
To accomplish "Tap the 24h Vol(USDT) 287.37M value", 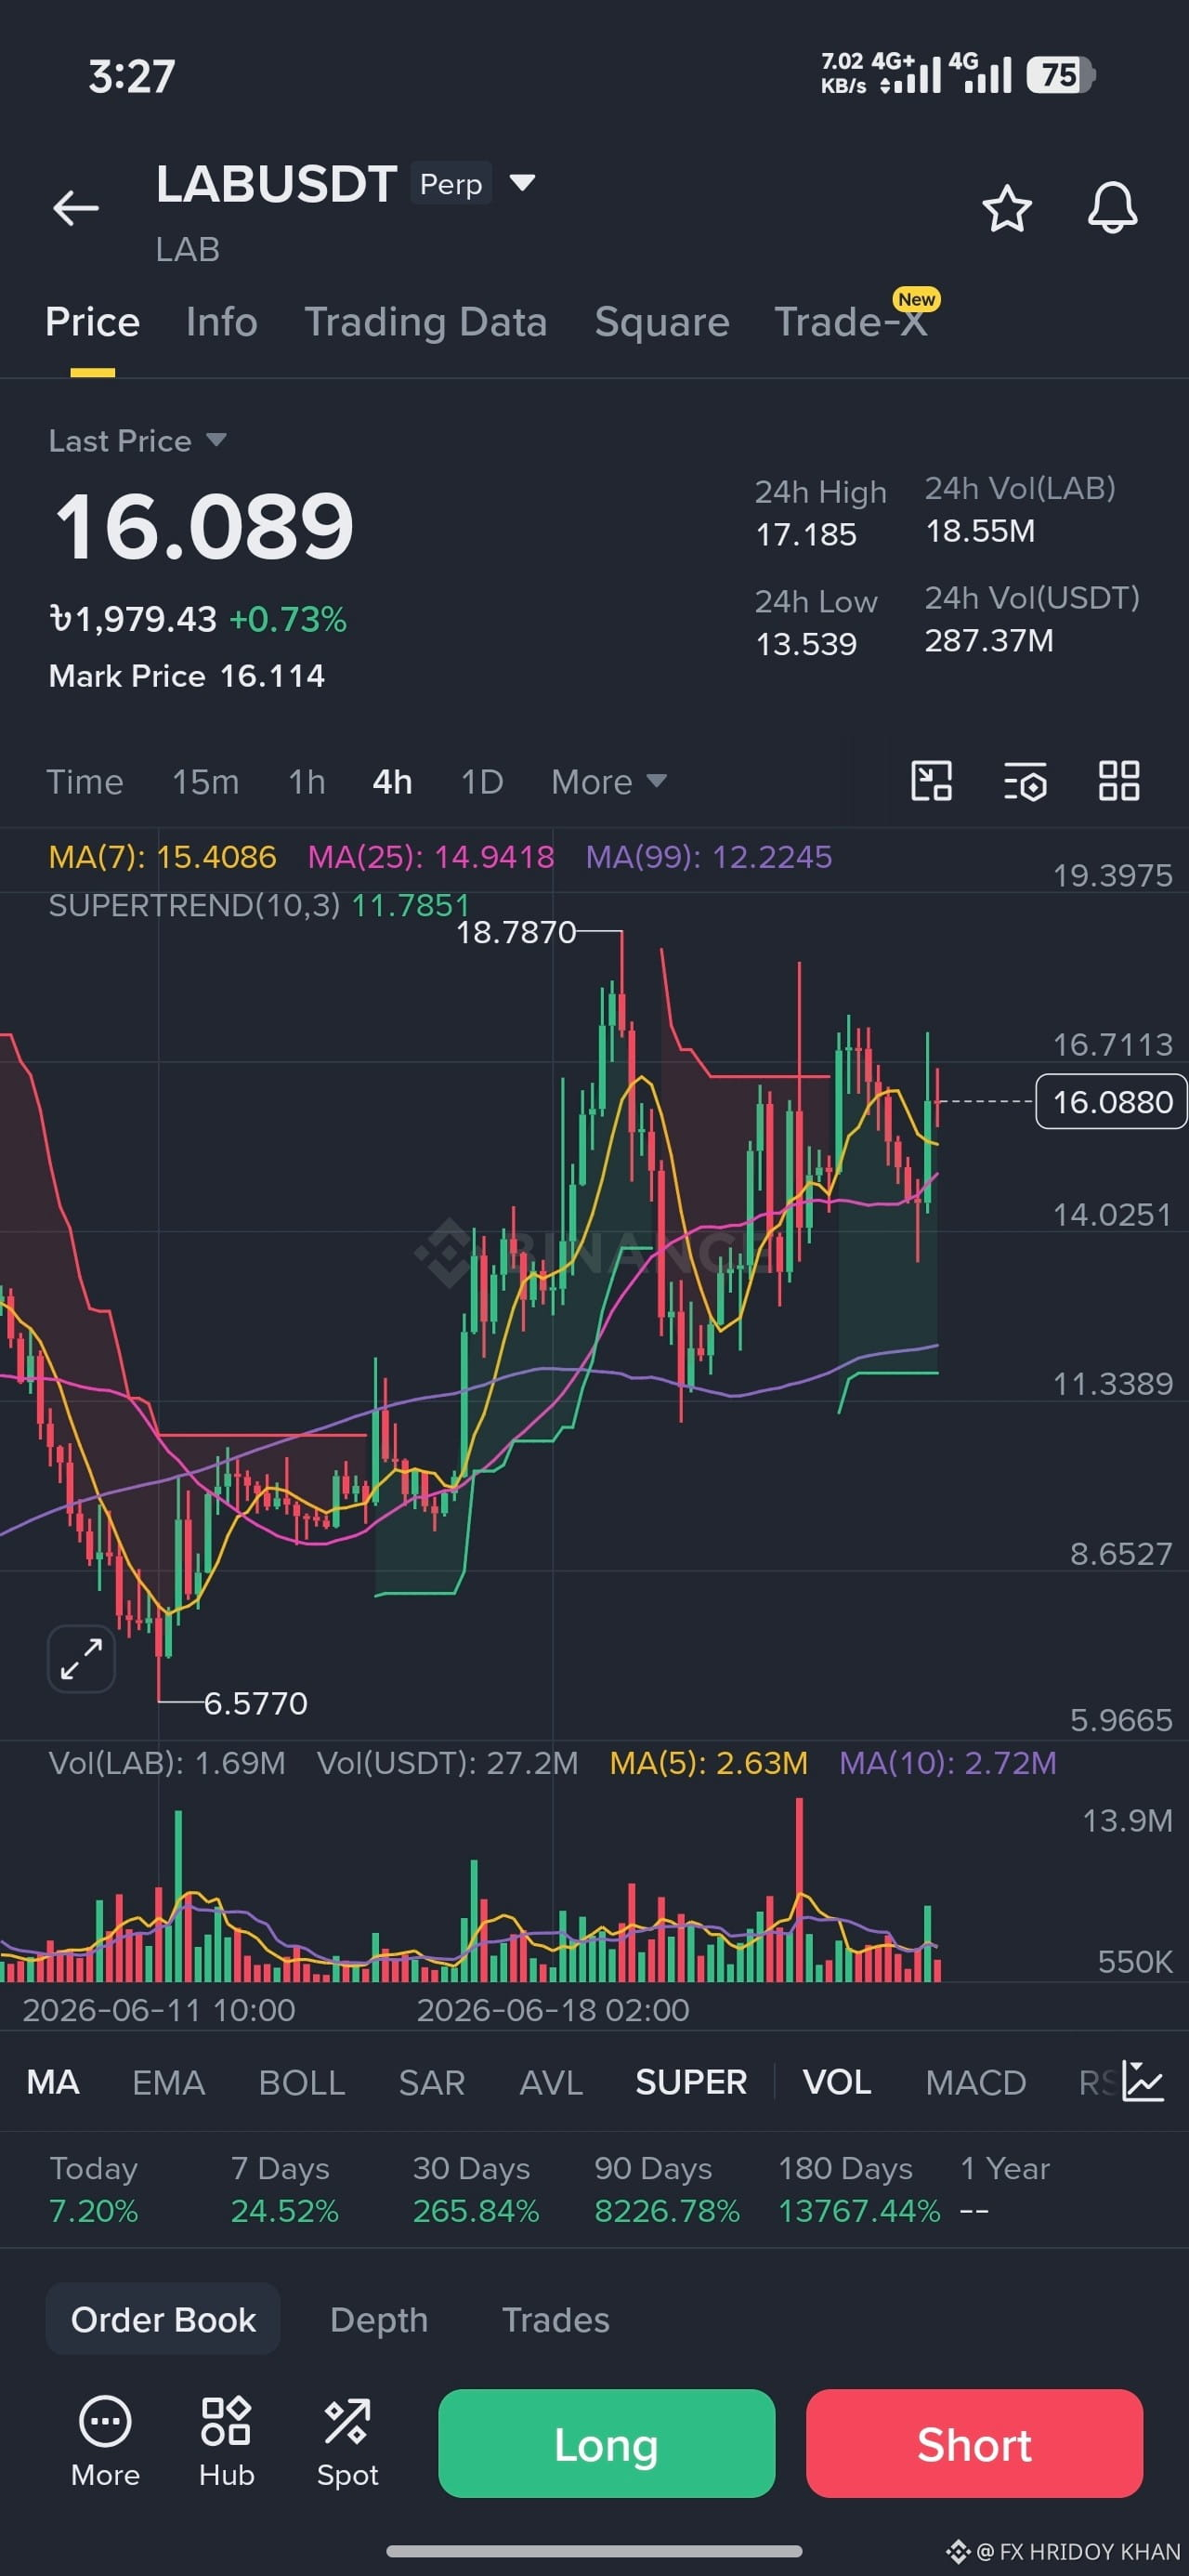I will [x=989, y=639].
